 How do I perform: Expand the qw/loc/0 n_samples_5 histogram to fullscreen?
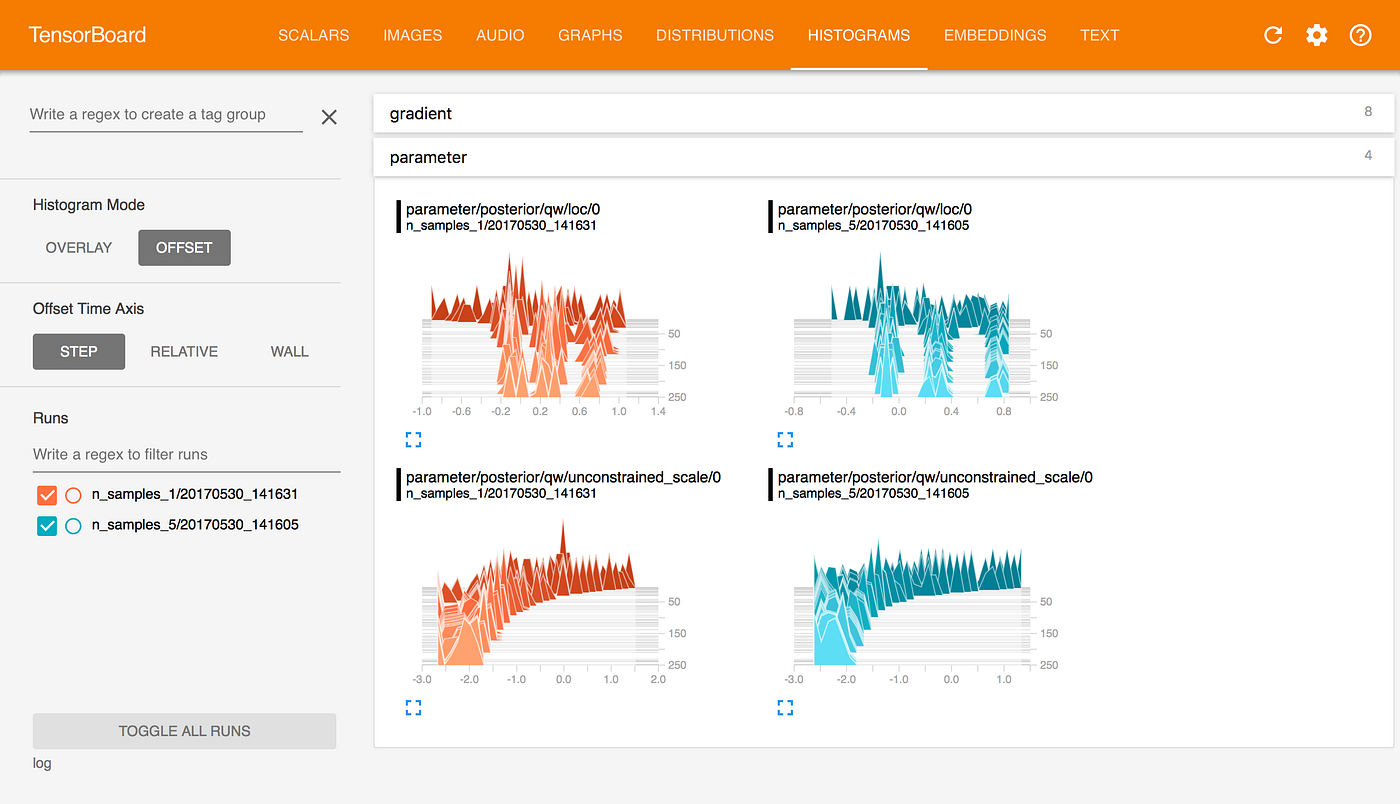tap(785, 439)
